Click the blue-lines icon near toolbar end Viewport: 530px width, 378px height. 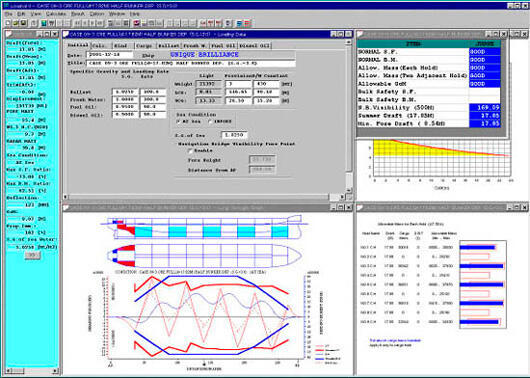coord(239,23)
